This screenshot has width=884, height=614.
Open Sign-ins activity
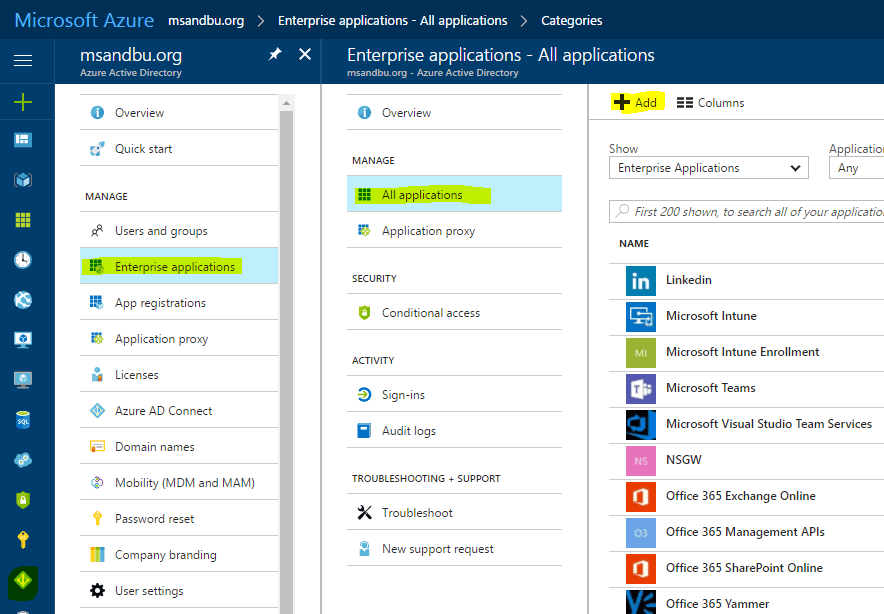pyautogui.click(x=454, y=395)
